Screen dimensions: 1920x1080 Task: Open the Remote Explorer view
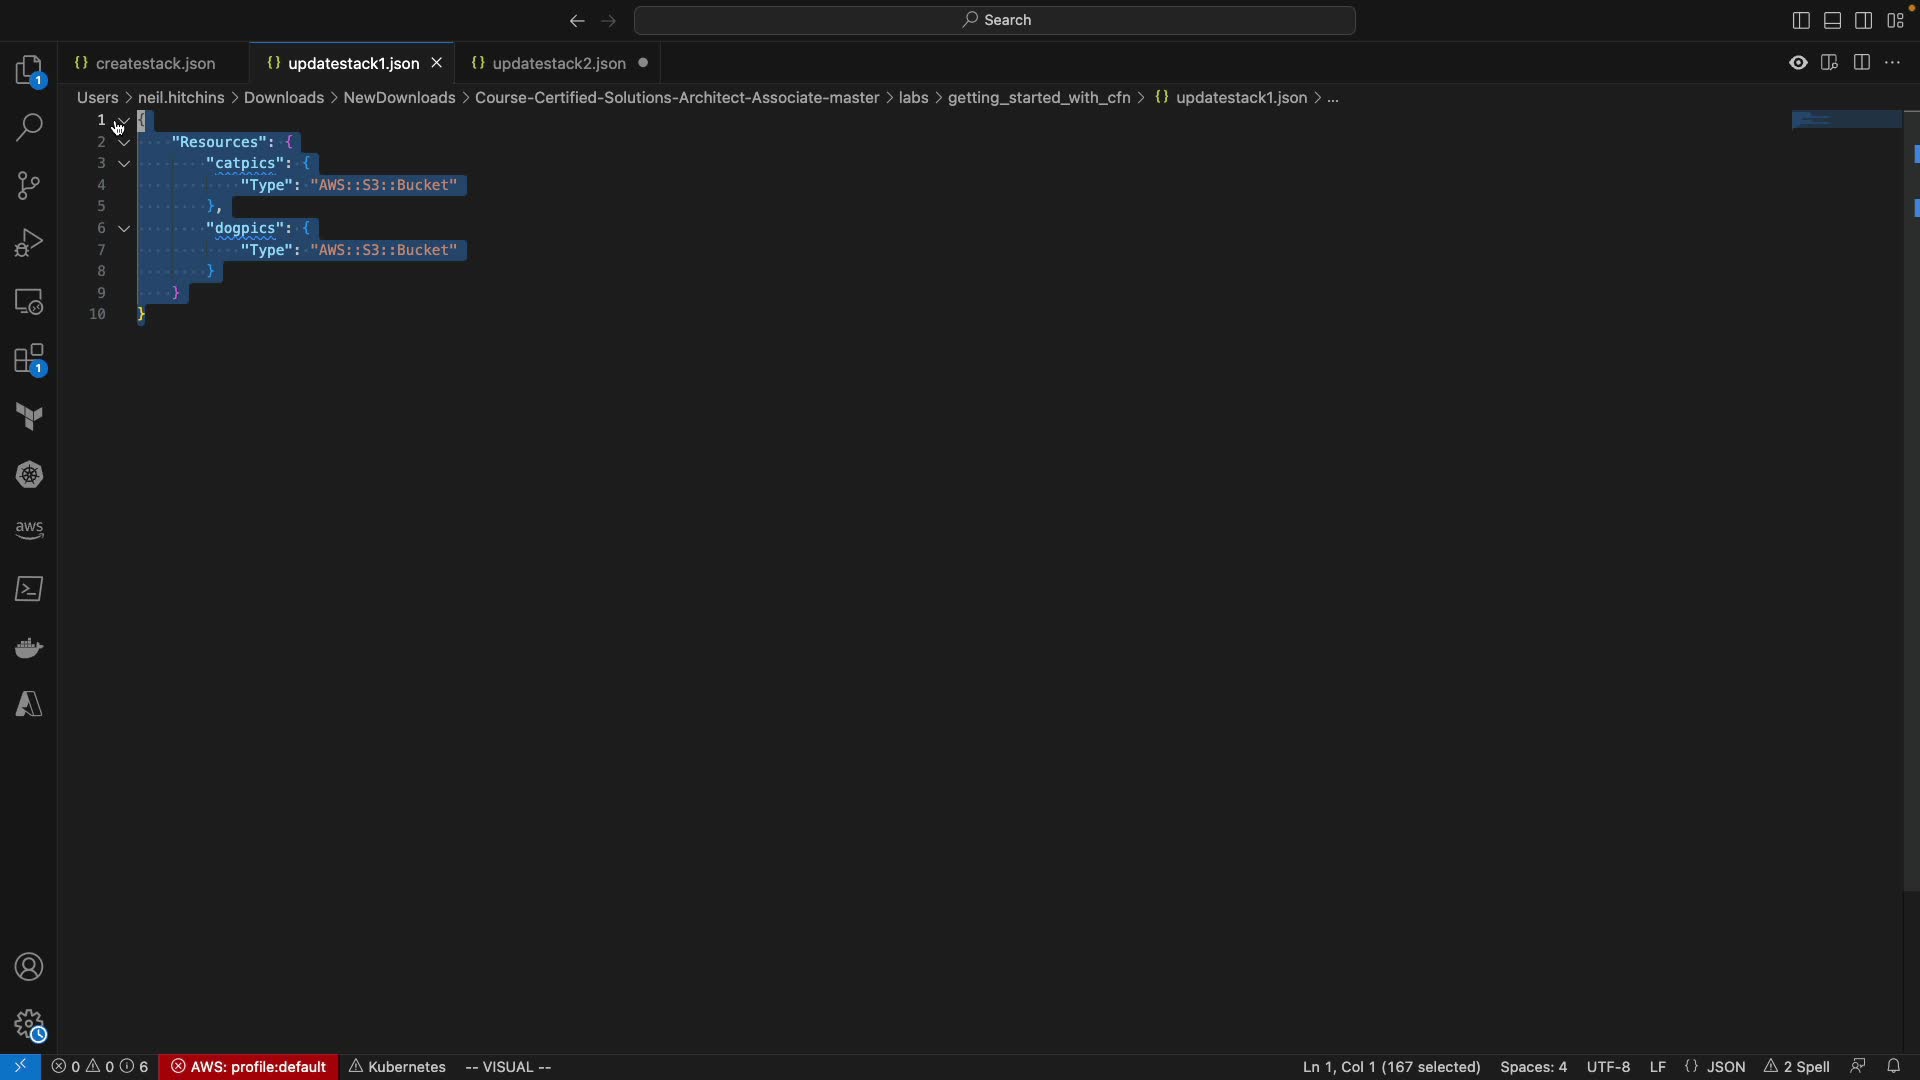pyautogui.click(x=30, y=302)
